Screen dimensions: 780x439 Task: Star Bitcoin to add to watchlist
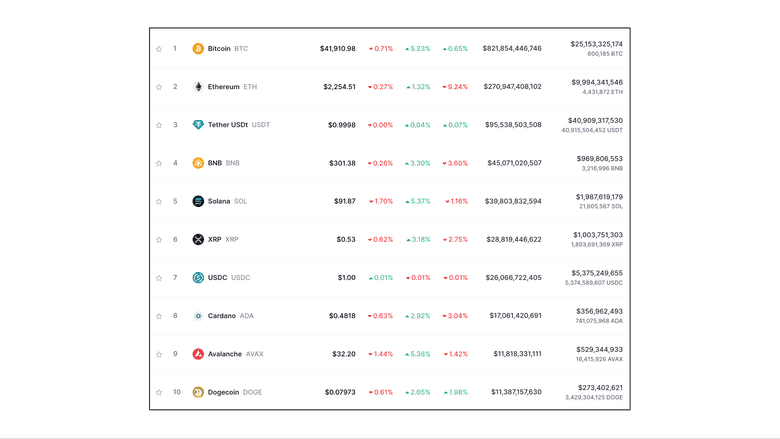click(159, 49)
